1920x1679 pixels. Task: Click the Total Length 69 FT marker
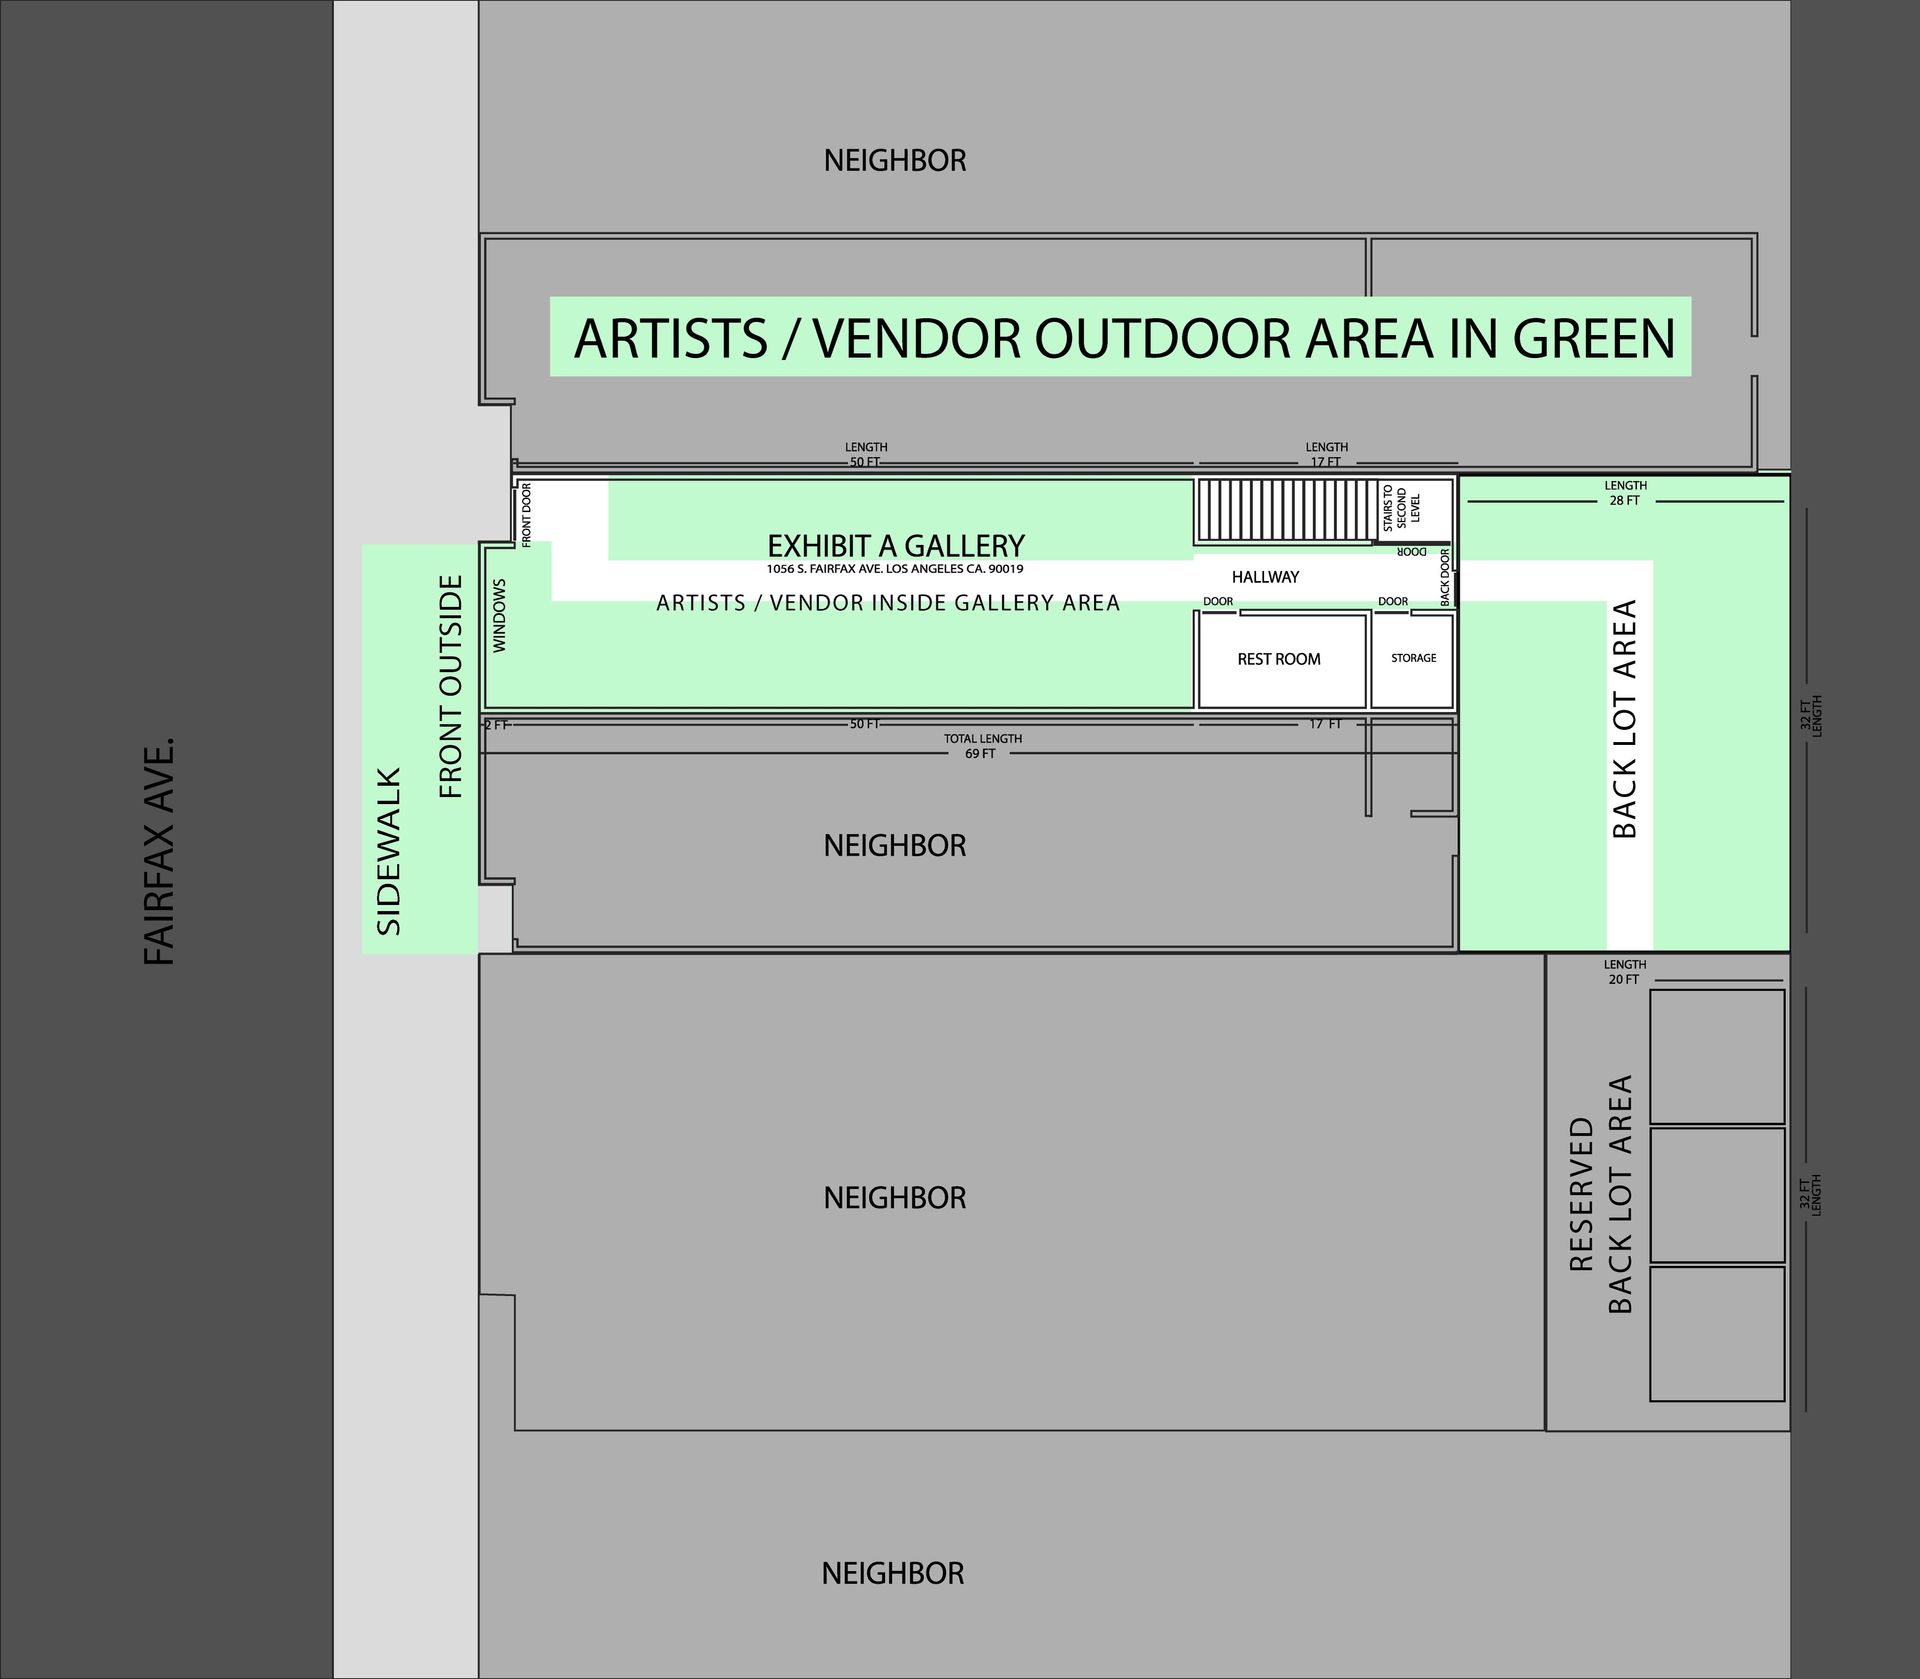click(982, 746)
